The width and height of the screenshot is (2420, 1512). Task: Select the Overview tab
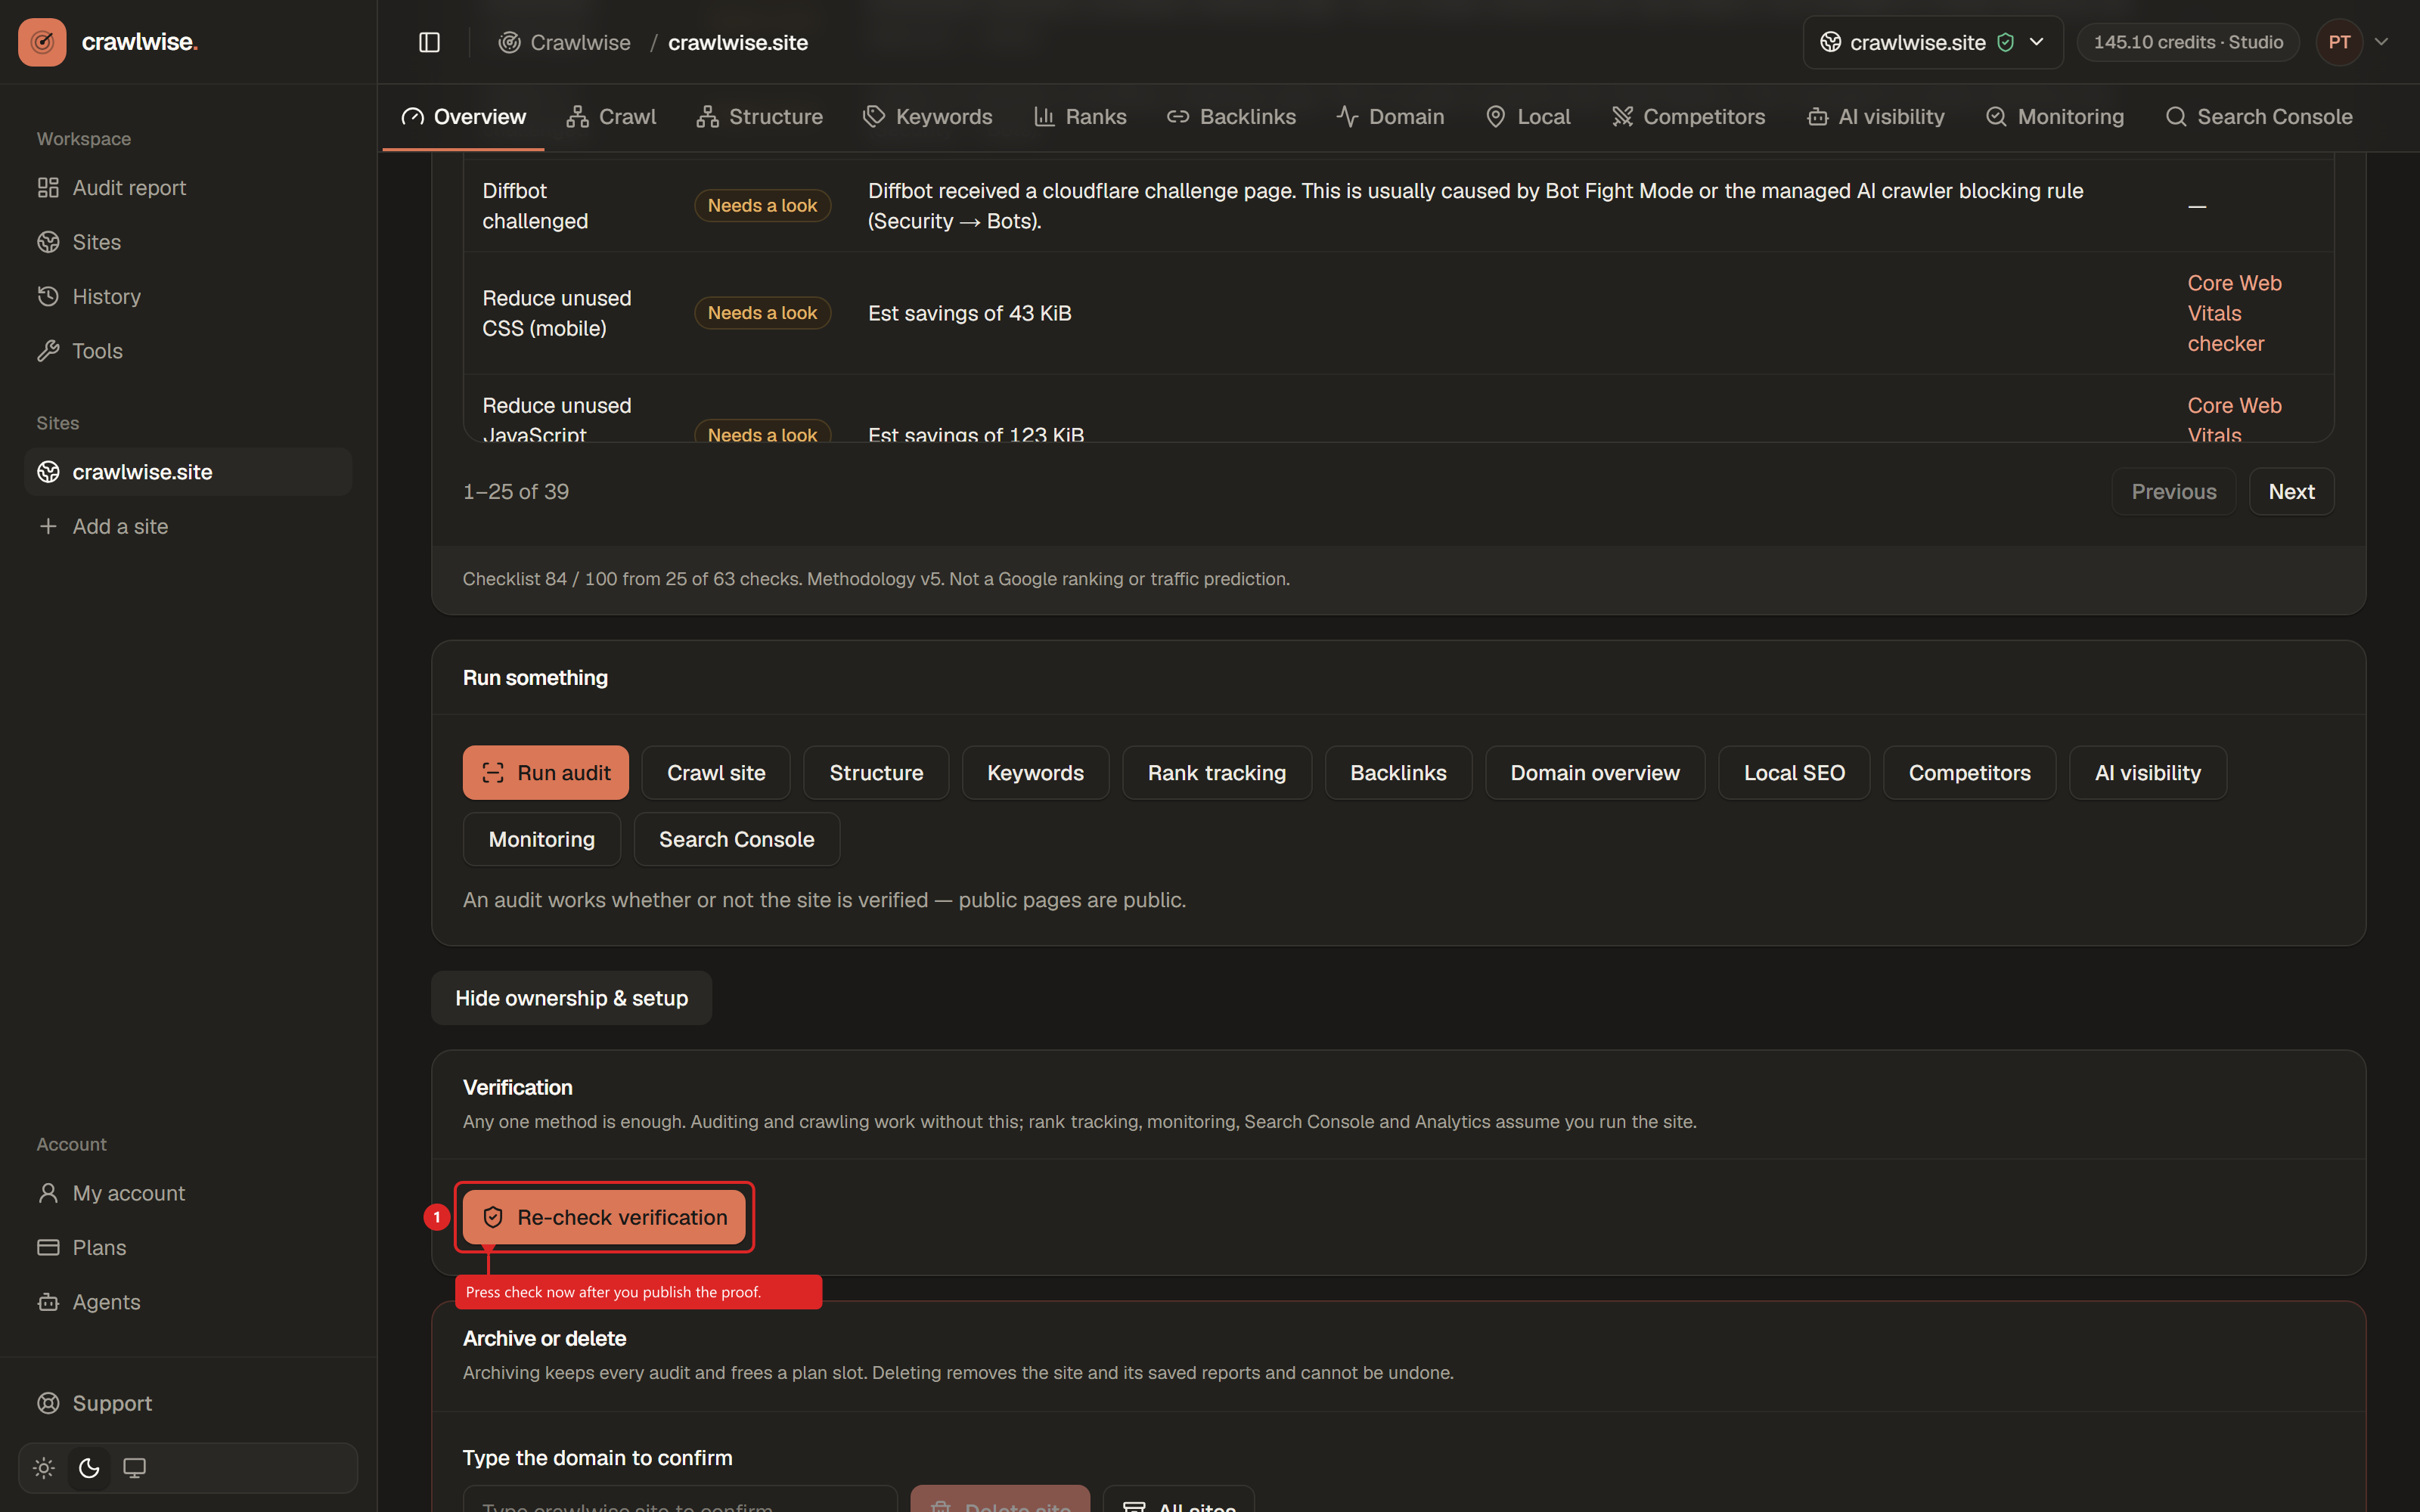pyautogui.click(x=463, y=117)
